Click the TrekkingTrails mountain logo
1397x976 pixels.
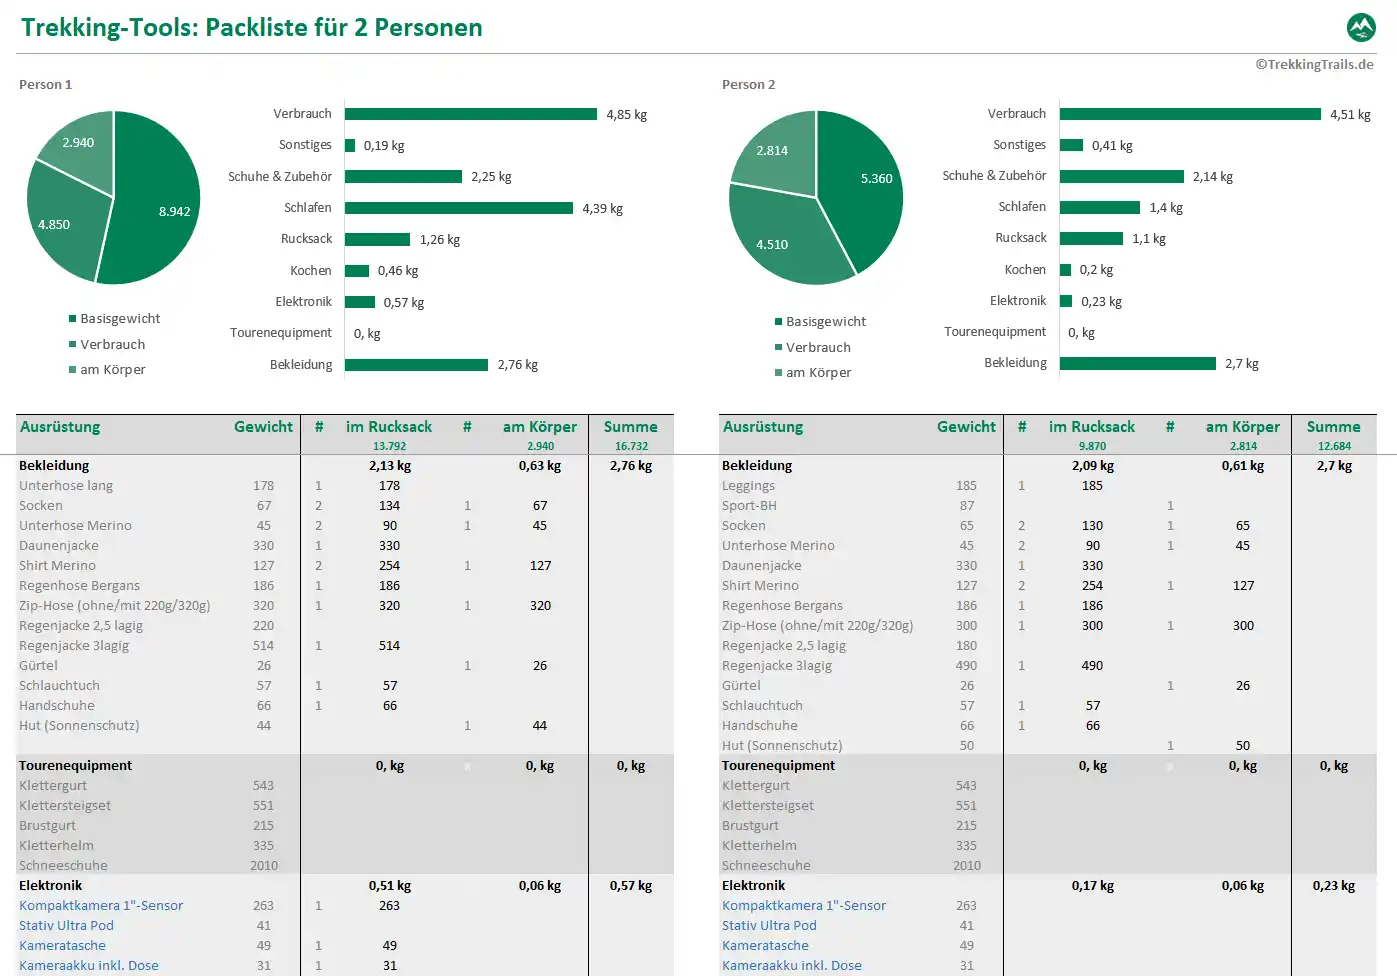point(1361,27)
